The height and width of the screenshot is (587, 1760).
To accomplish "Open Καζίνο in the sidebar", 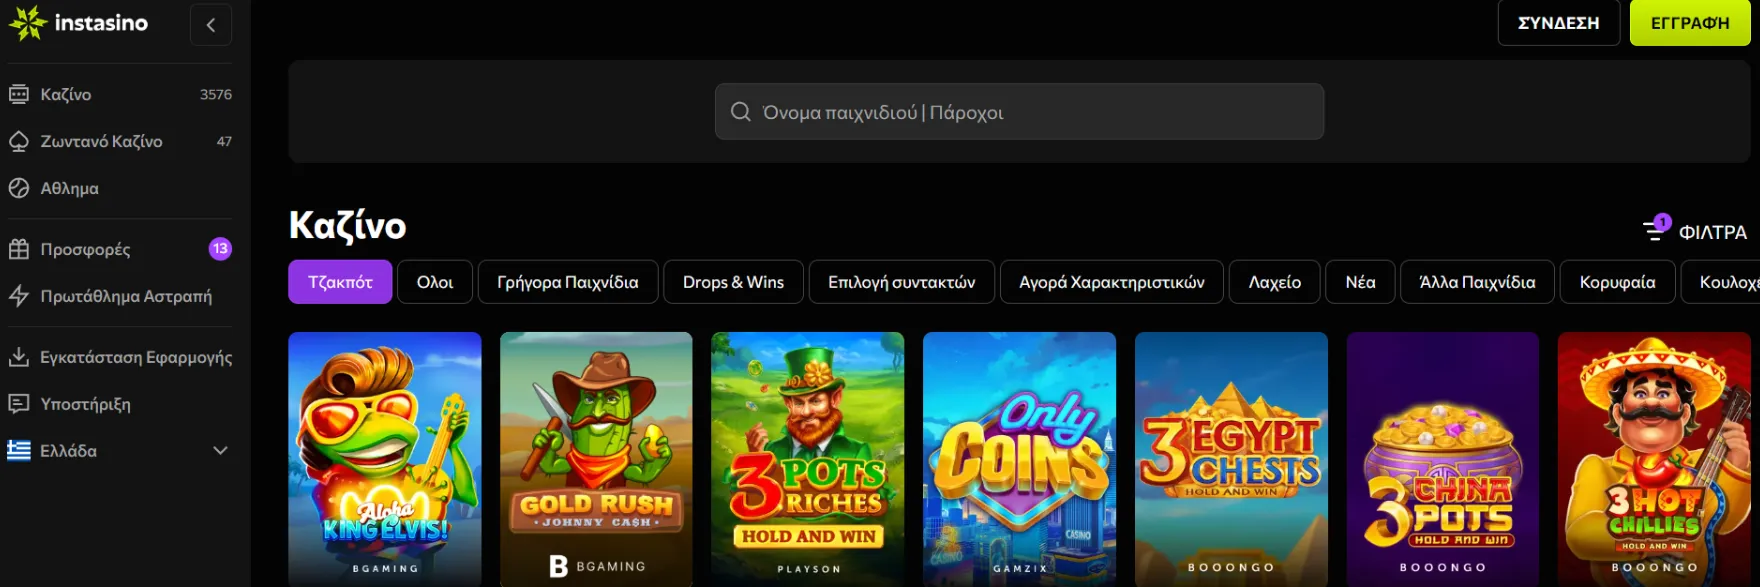I will tap(120, 94).
